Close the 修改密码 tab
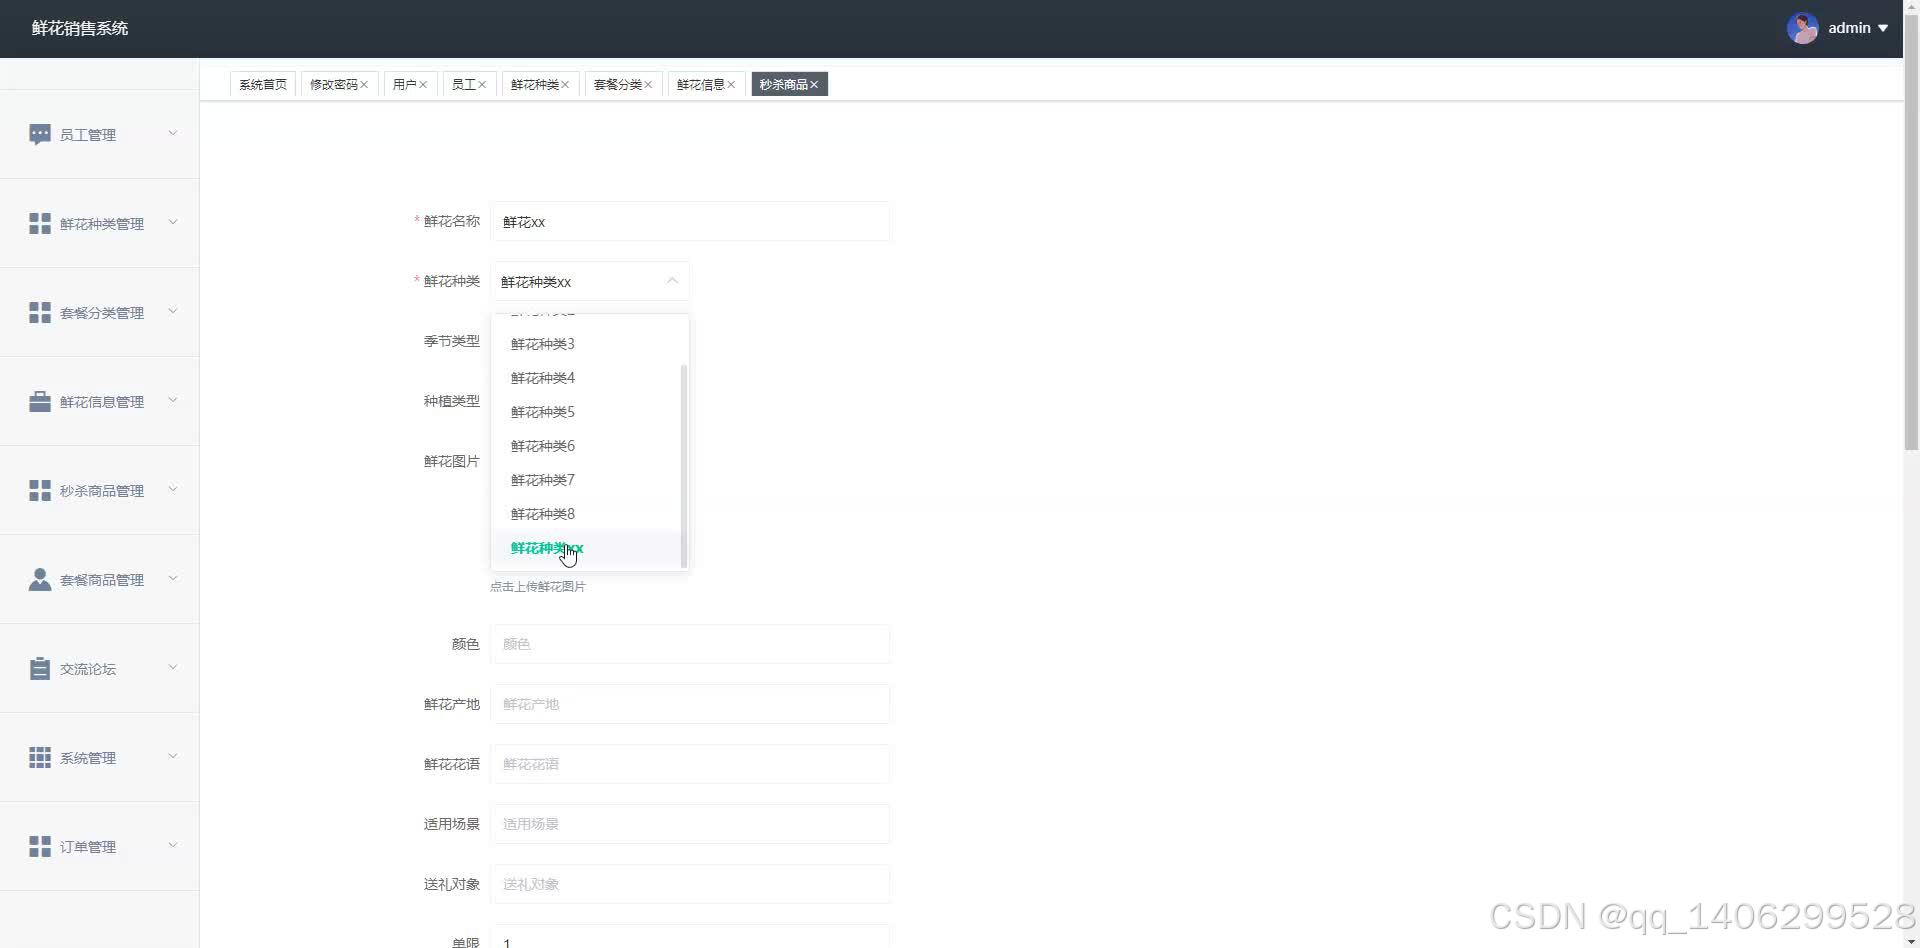 pos(364,85)
